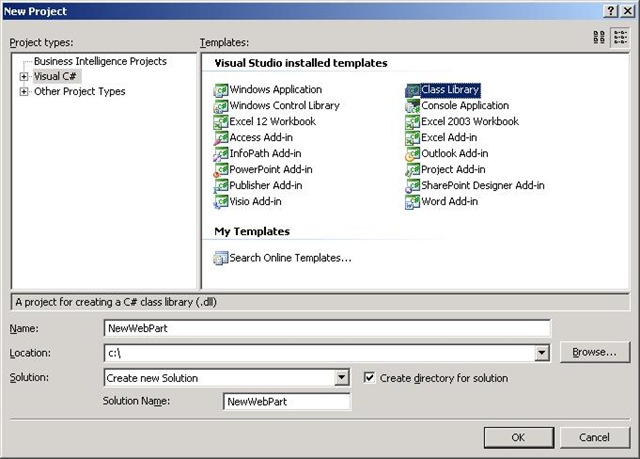Image resolution: width=640 pixels, height=459 pixels.
Task: Select Other Project Types tree item
Action: tap(80, 91)
